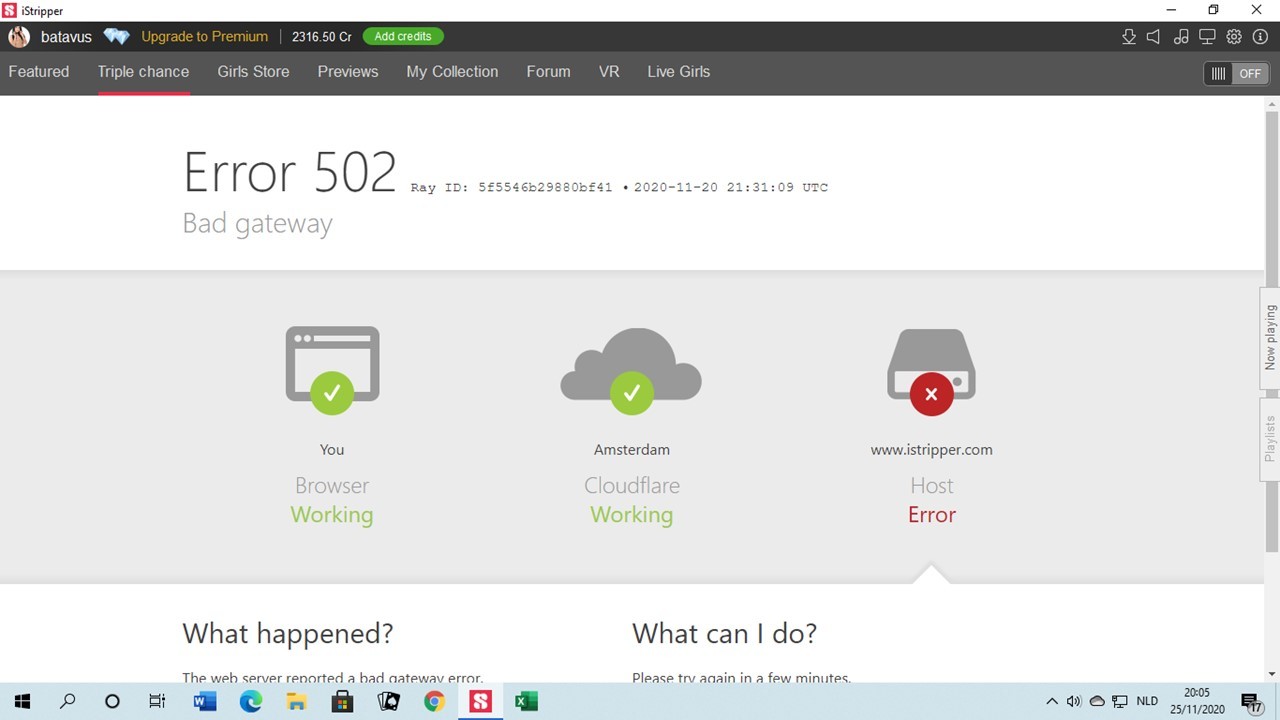Click the page's vertical scrollbar
The image size is (1280, 720).
click(1272, 330)
